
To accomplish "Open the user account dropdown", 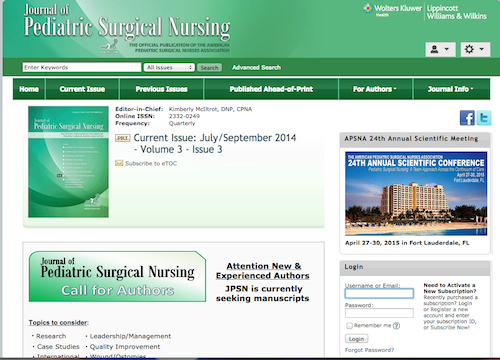I will (440, 49).
